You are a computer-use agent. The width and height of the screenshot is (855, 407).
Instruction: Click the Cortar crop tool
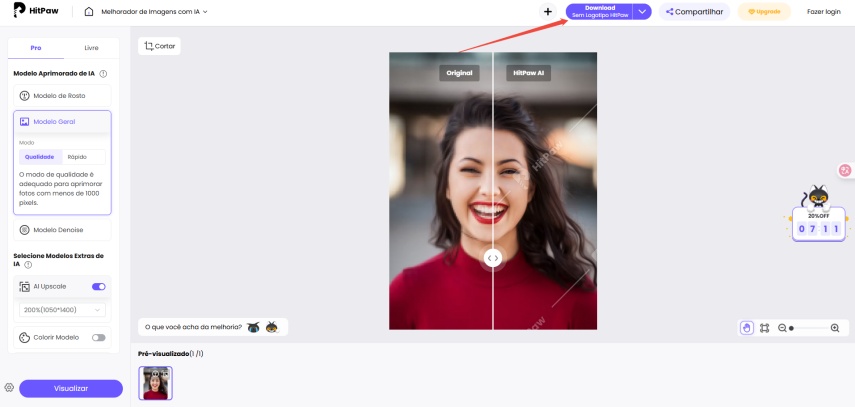pos(159,46)
